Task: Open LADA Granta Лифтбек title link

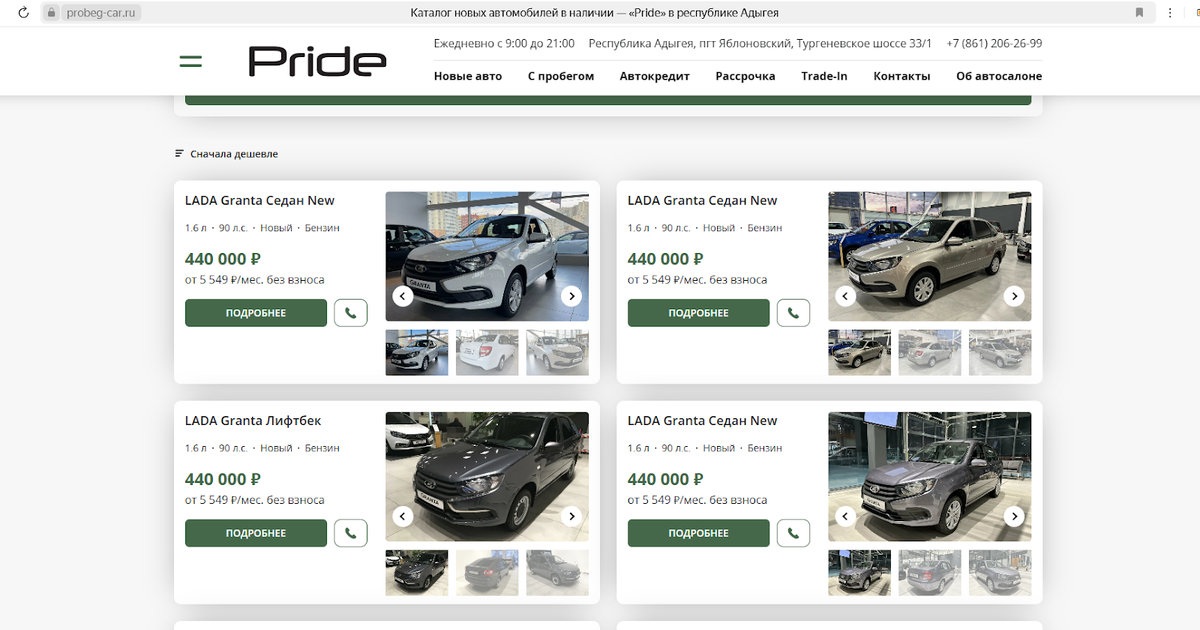Action: (x=253, y=421)
